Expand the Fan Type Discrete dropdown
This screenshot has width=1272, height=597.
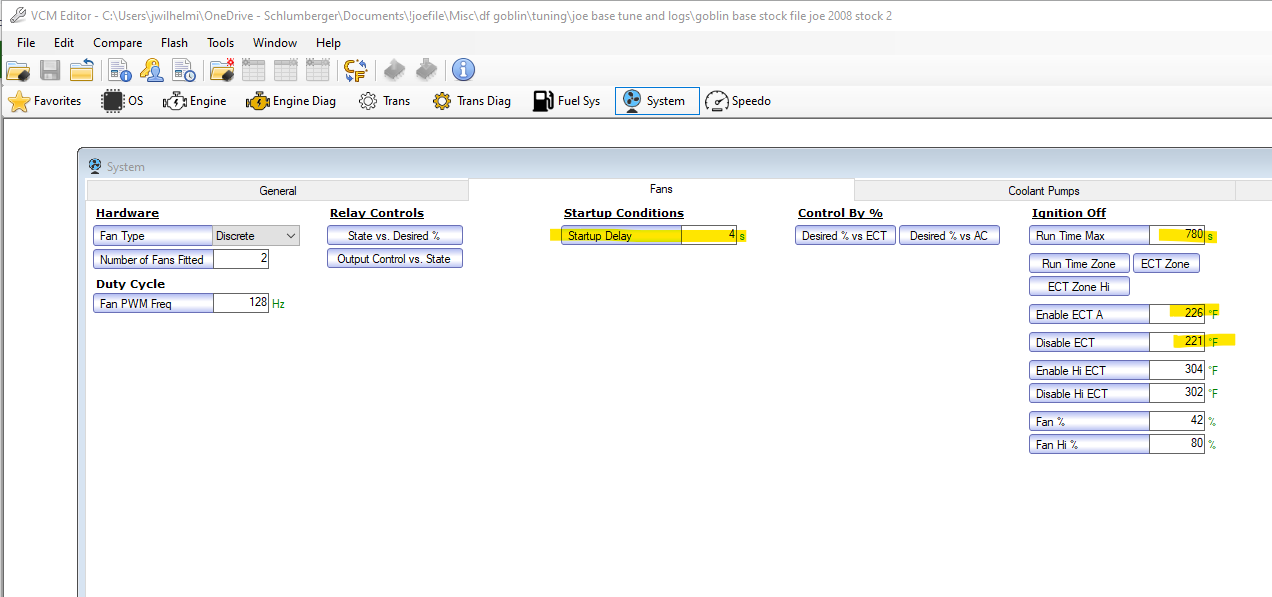(256, 236)
